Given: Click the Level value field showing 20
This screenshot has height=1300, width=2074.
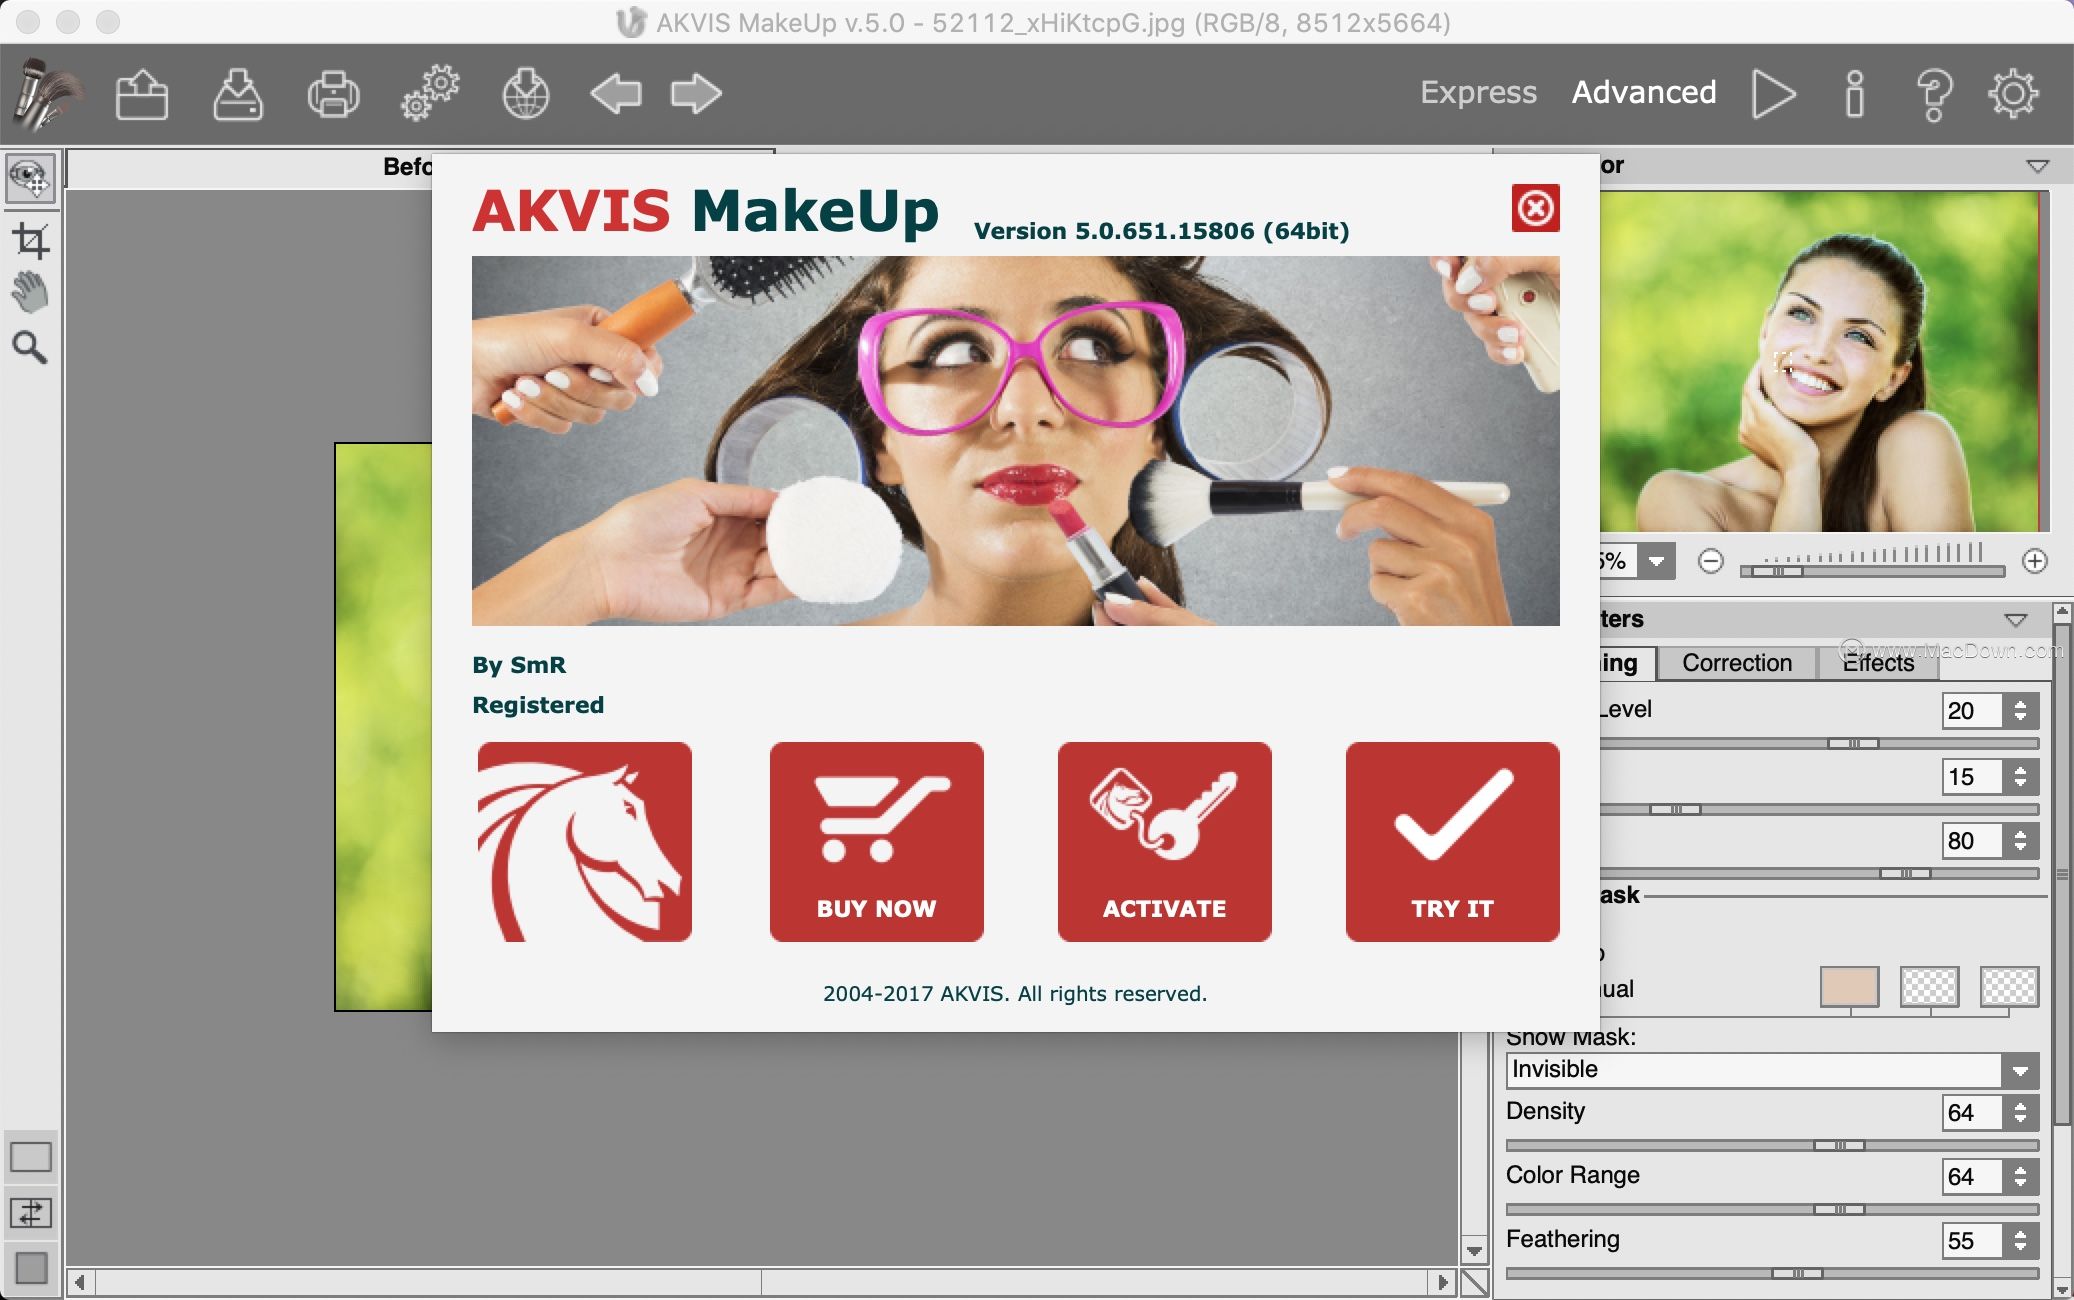Looking at the screenshot, I should point(1972,711).
